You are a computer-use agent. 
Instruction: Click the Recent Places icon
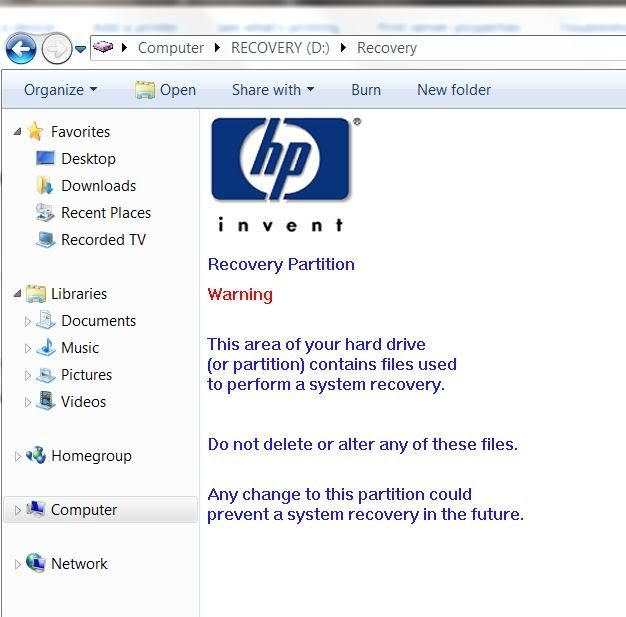point(45,212)
